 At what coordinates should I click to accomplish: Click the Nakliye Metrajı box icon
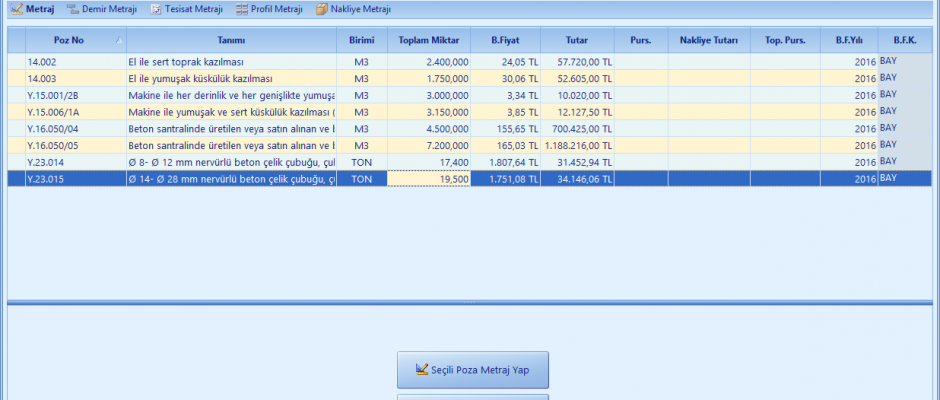(x=322, y=9)
